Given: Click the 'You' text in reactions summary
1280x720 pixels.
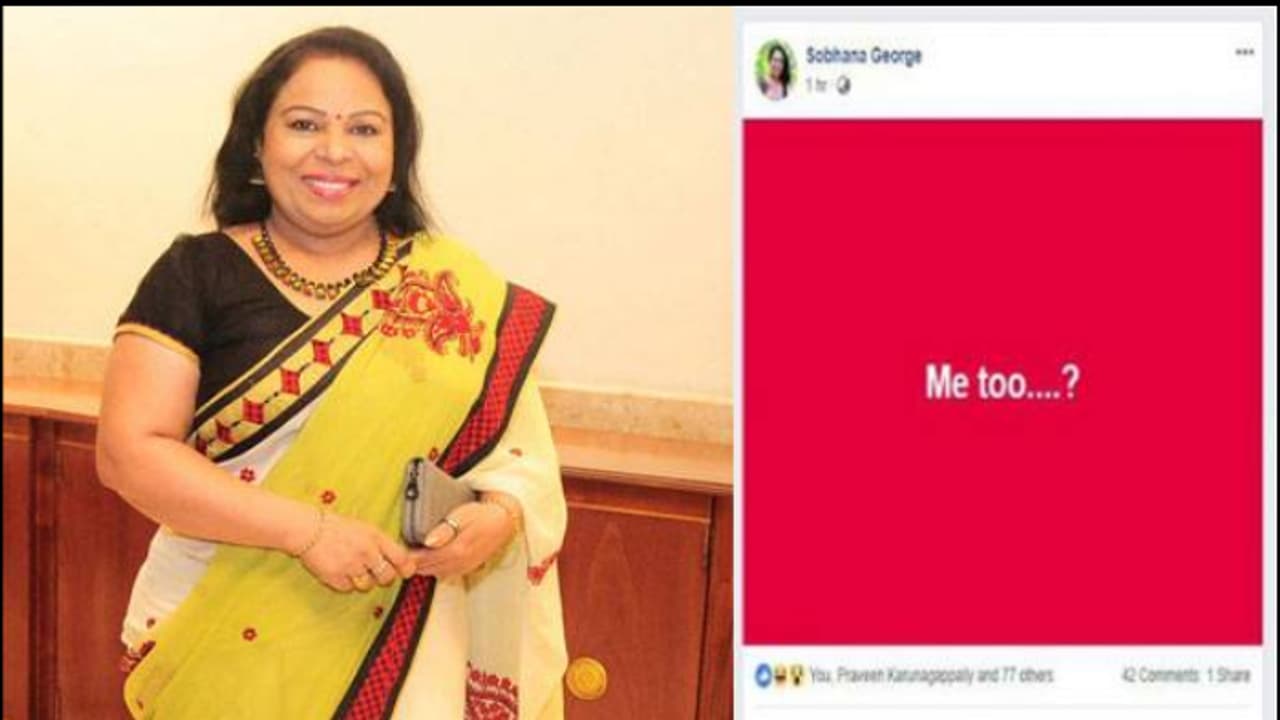Looking at the screenshot, I should coord(819,676).
